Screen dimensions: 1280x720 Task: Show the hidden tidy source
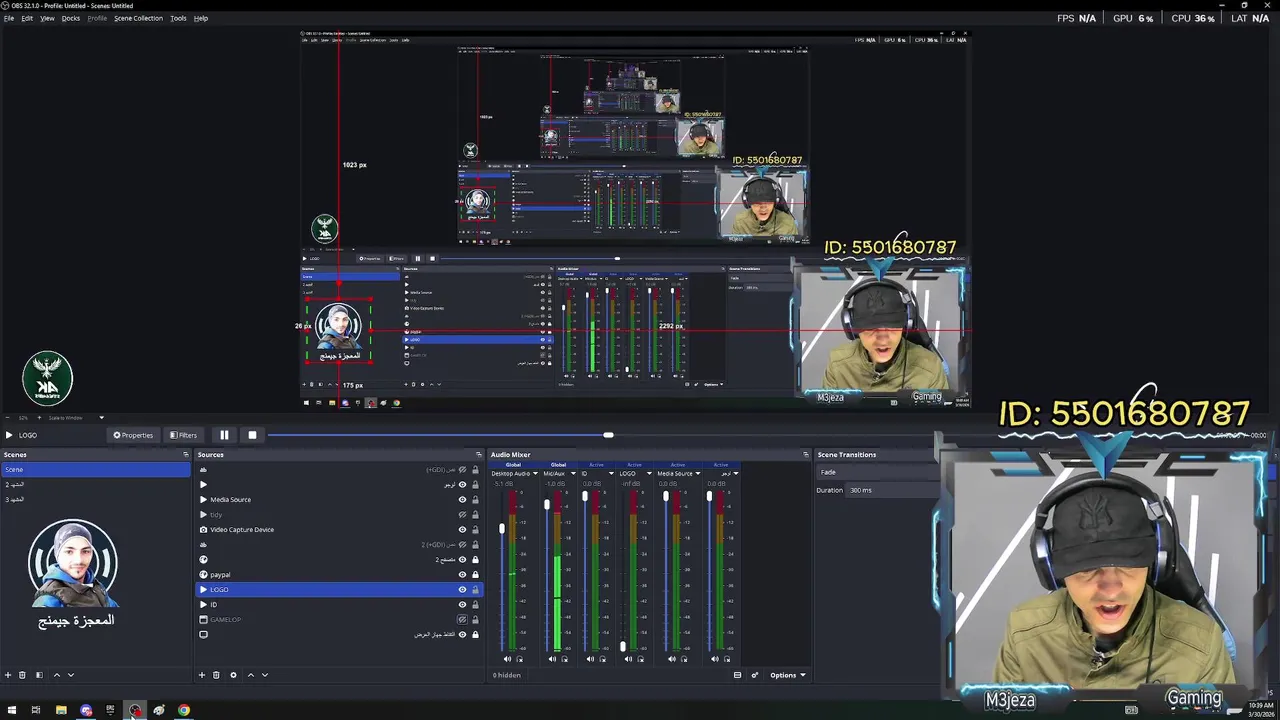pyautogui.click(x=462, y=515)
